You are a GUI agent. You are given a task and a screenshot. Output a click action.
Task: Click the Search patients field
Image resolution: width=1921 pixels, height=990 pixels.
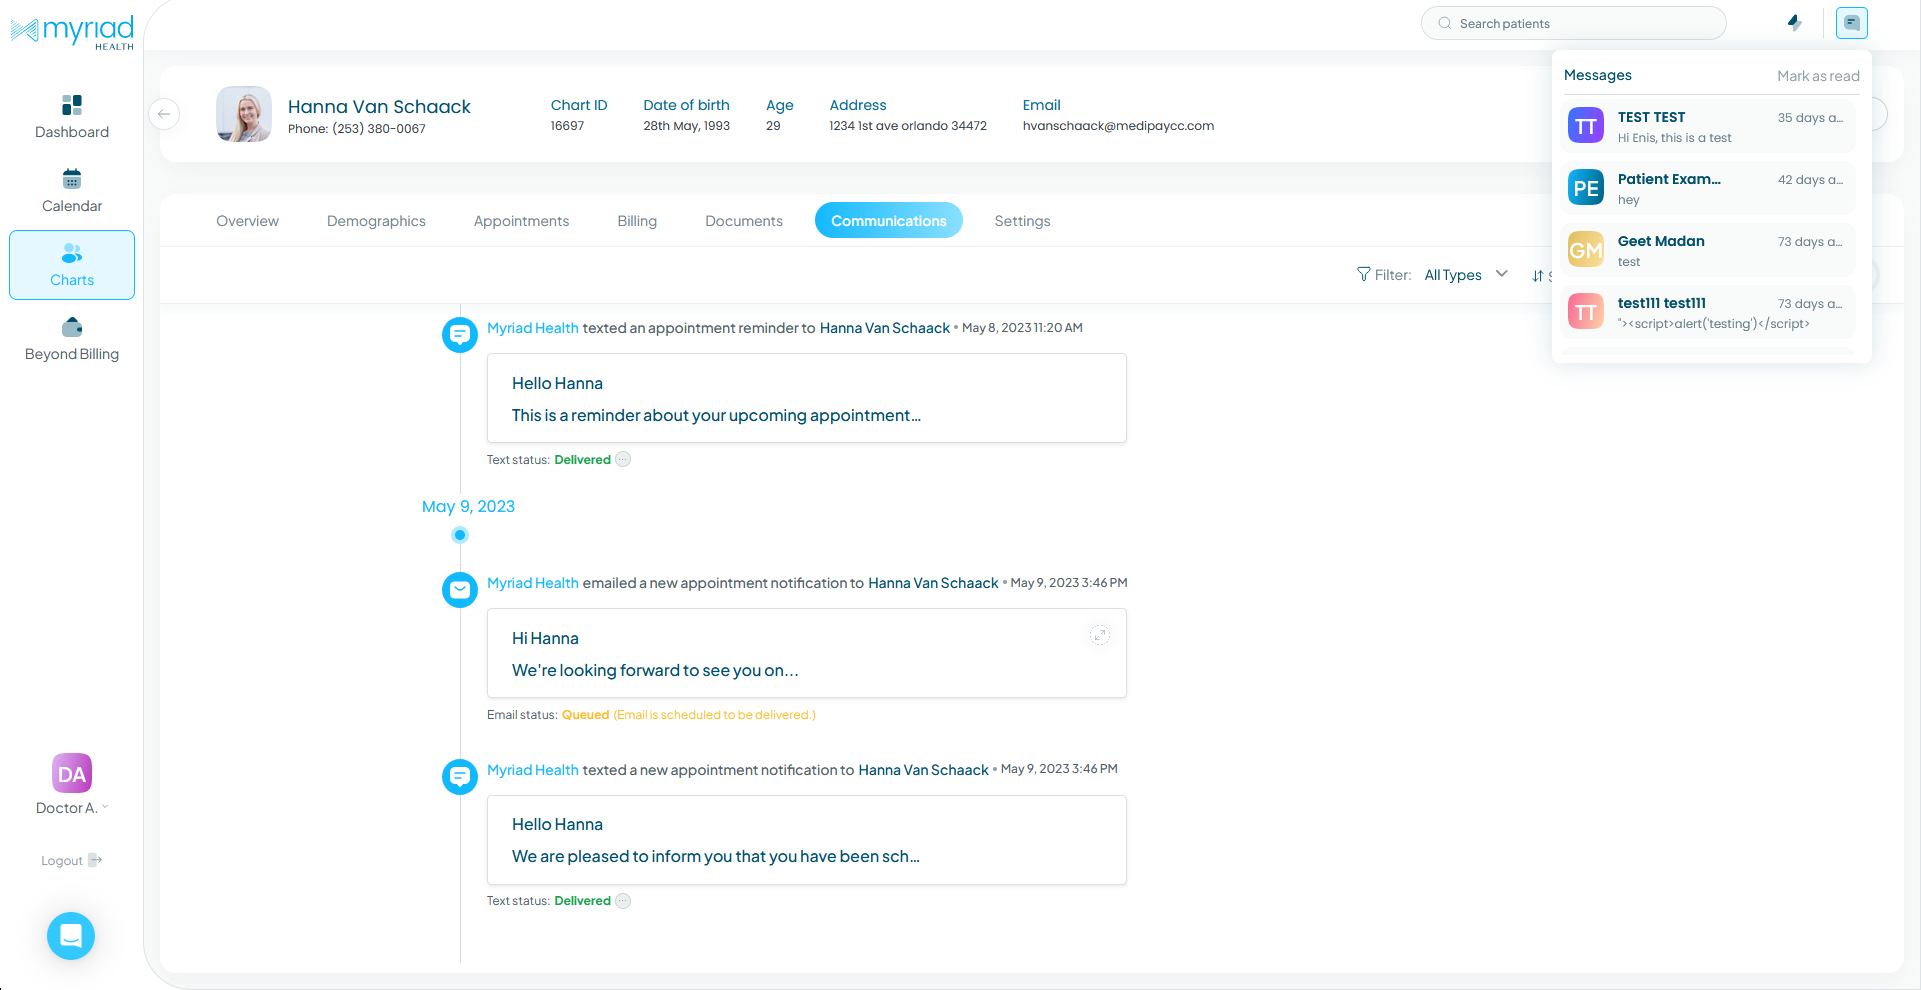coord(1573,22)
